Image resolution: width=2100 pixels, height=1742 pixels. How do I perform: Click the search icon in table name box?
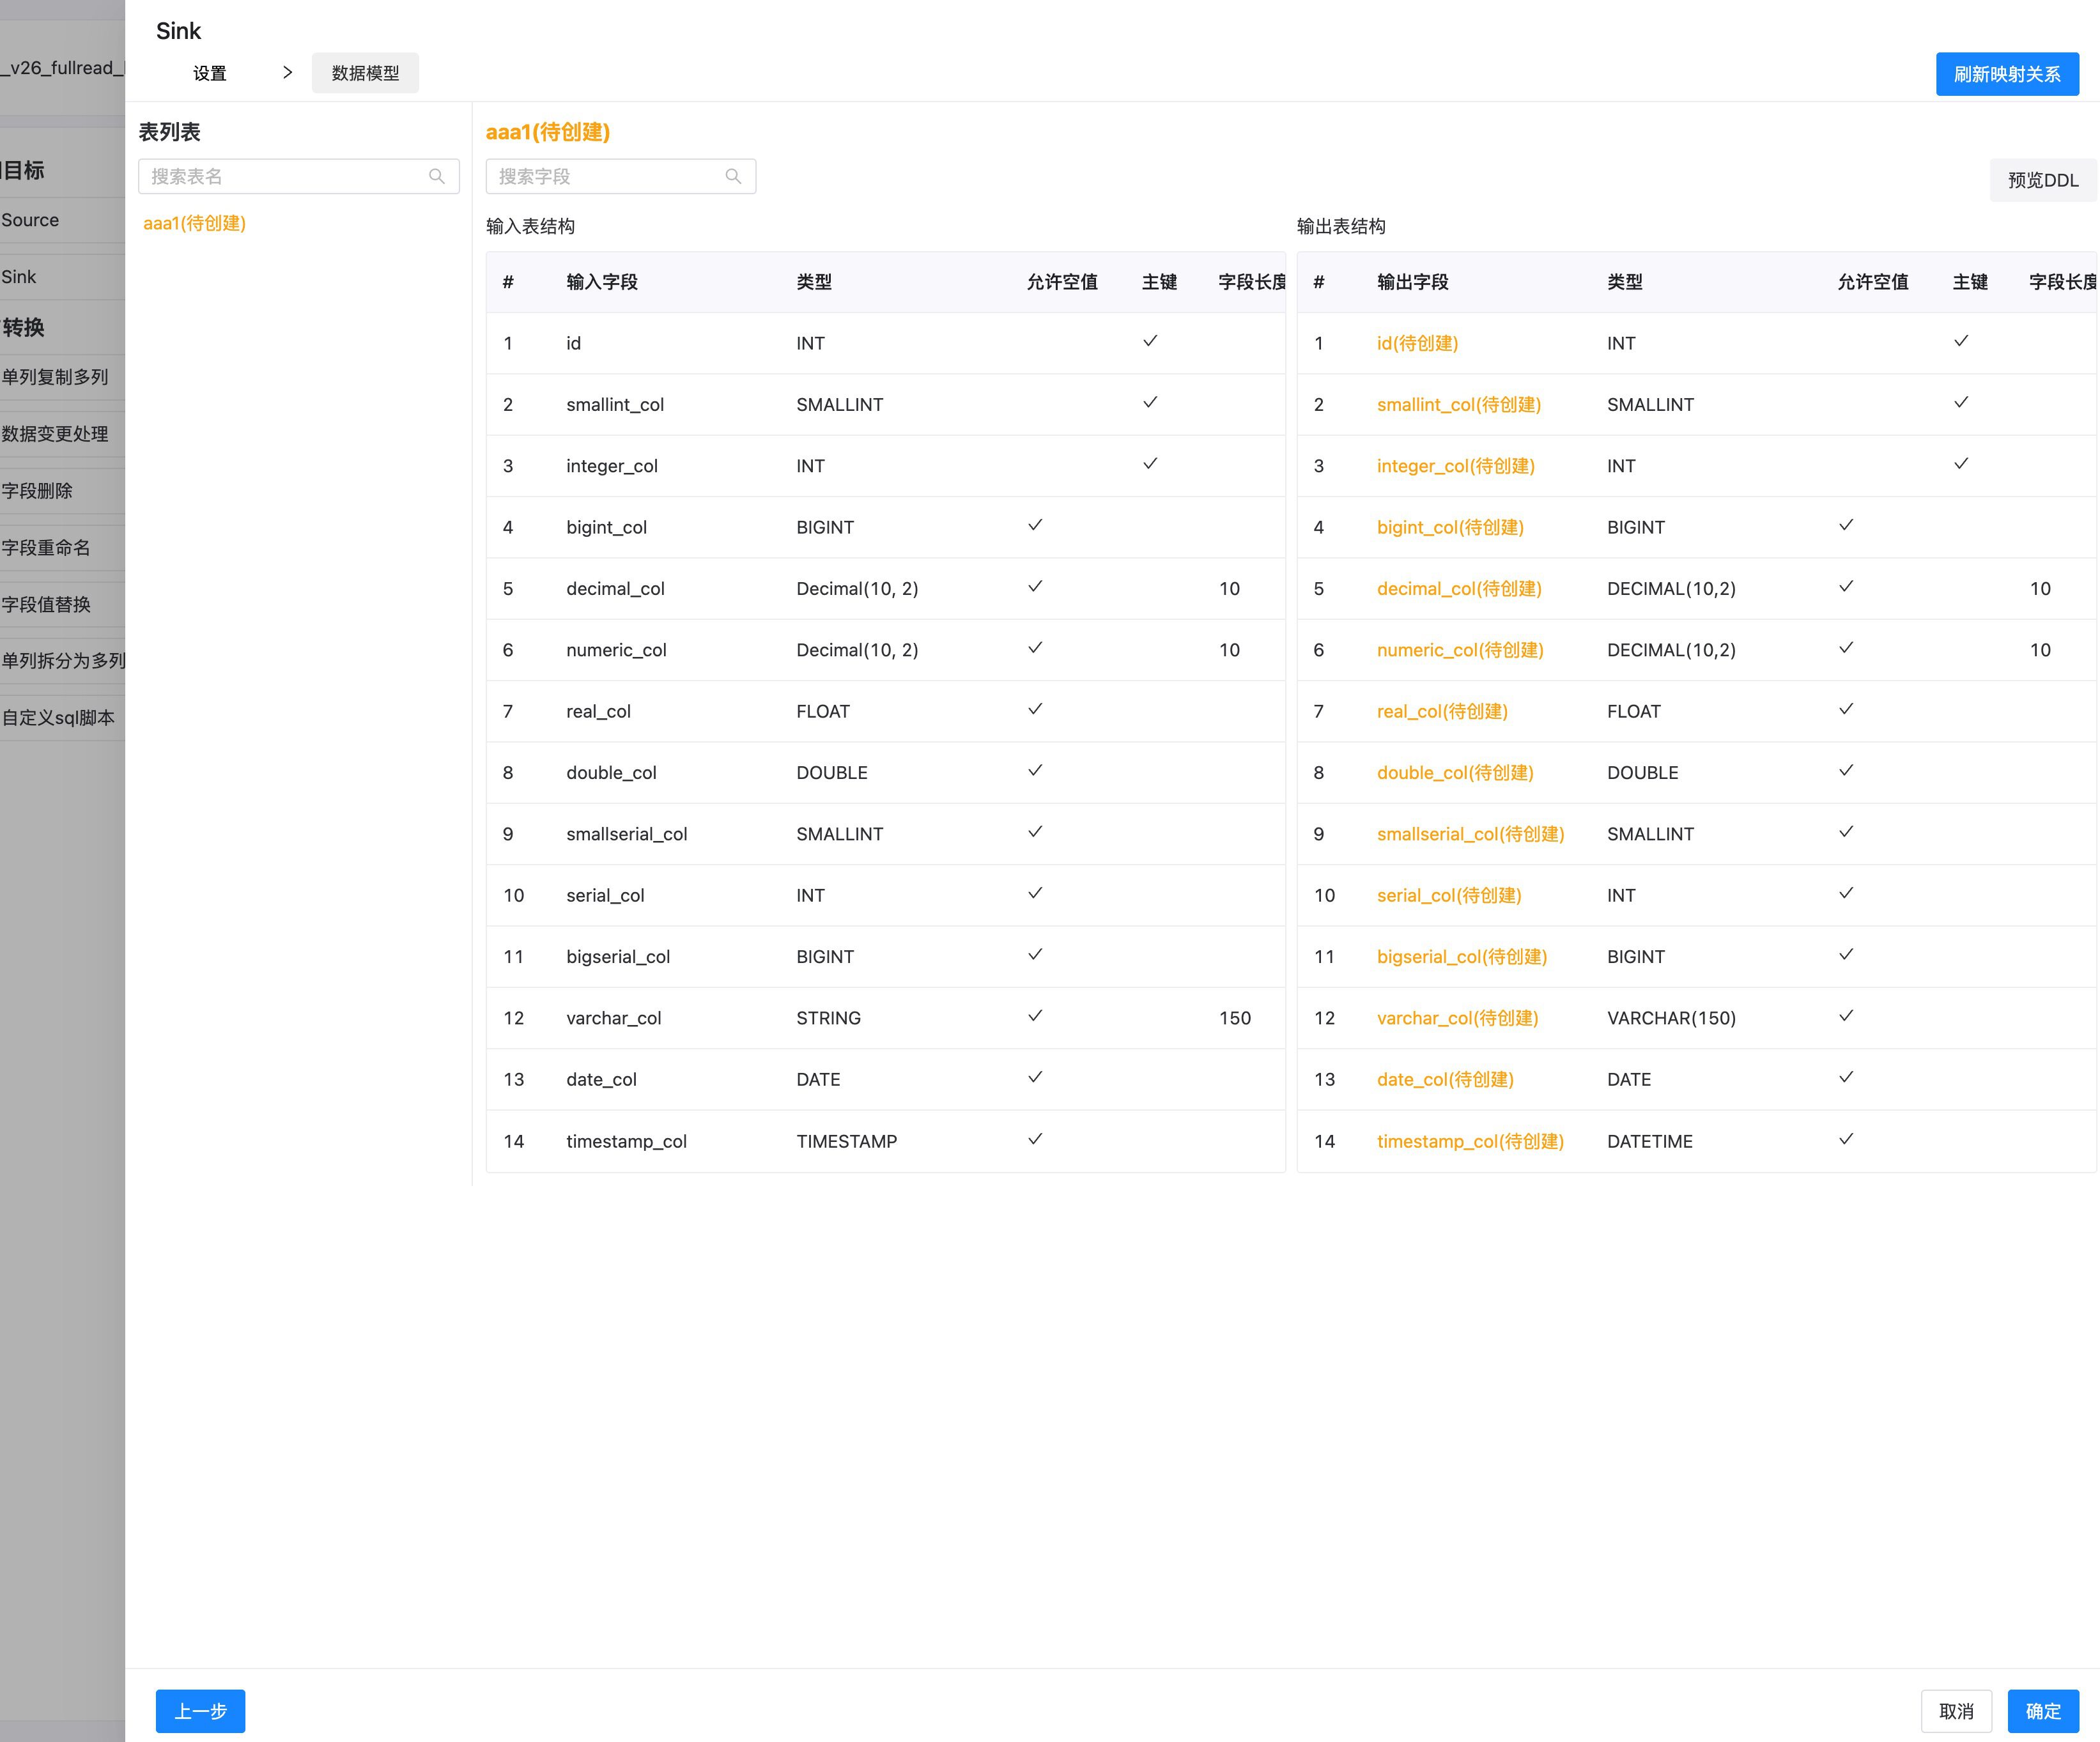click(x=436, y=176)
